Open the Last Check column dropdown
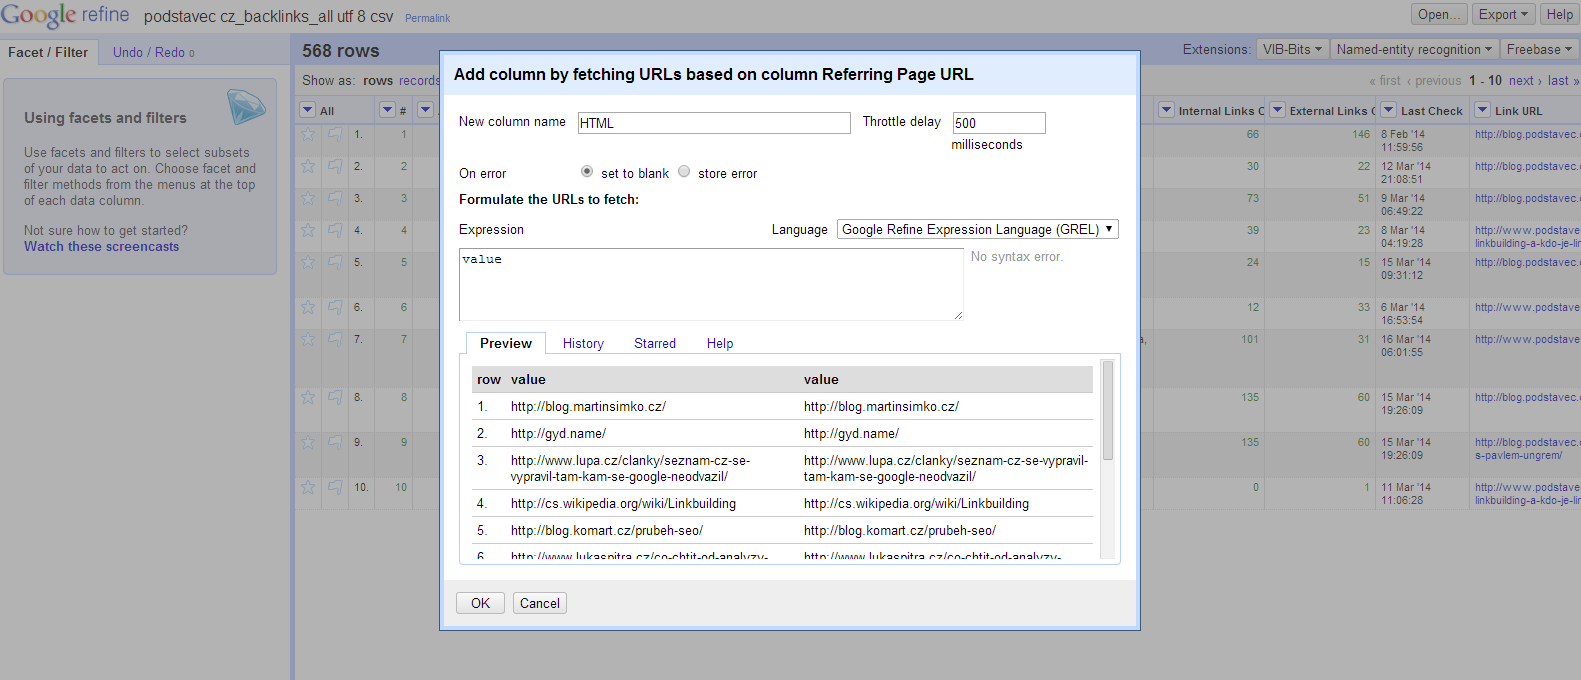Image resolution: width=1581 pixels, height=680 pixels. [1388, 110]
